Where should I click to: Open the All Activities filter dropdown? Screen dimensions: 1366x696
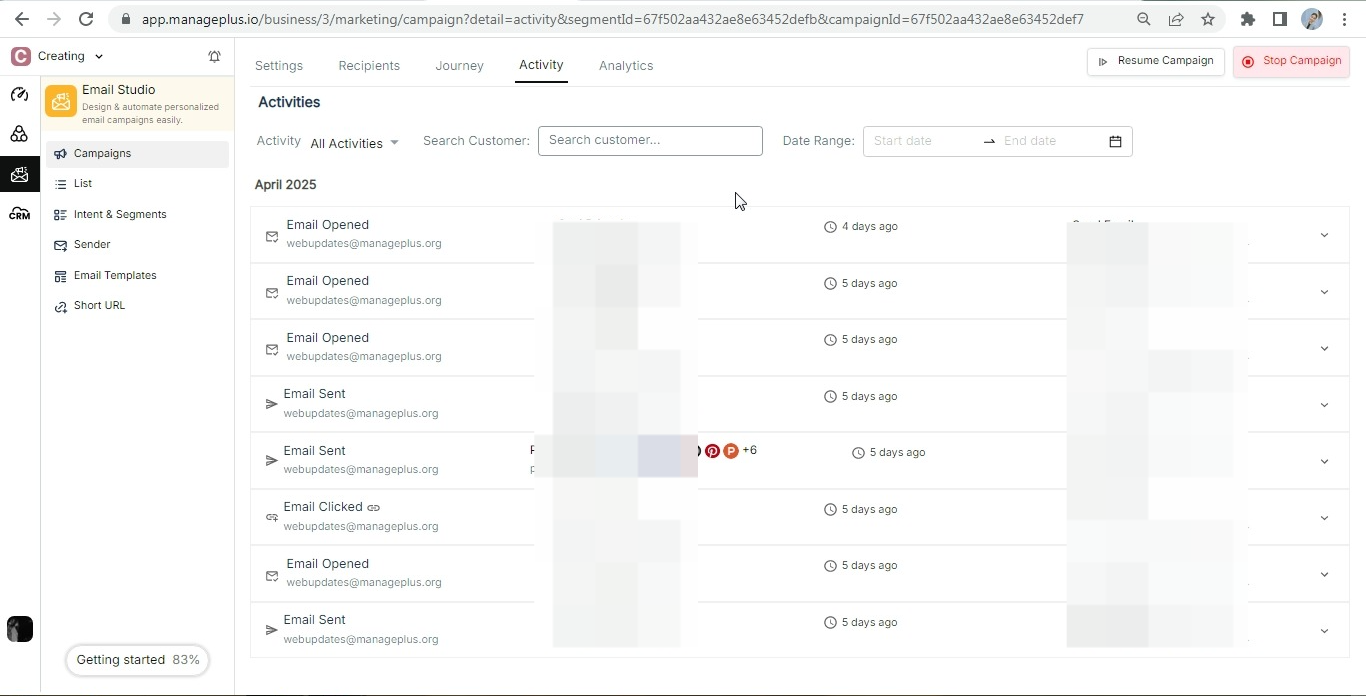point(354,143)
